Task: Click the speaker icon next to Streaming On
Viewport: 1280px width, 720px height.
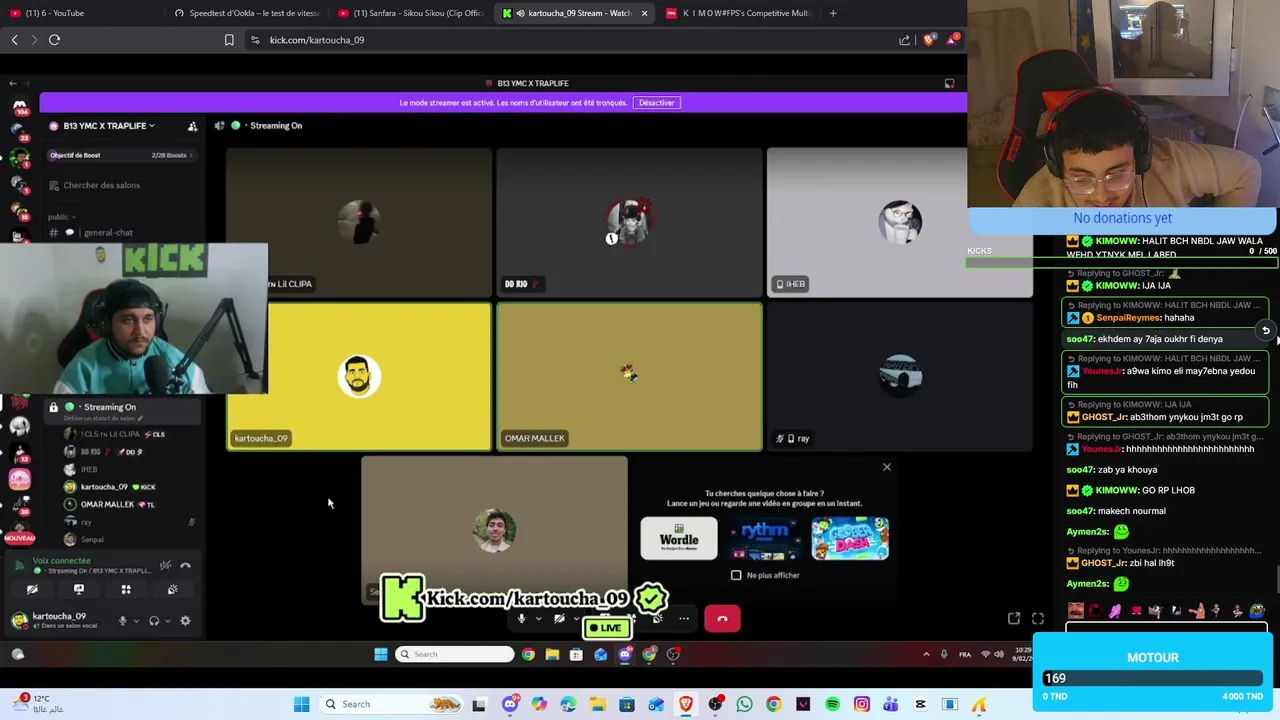Action: (x=219, y=125)
